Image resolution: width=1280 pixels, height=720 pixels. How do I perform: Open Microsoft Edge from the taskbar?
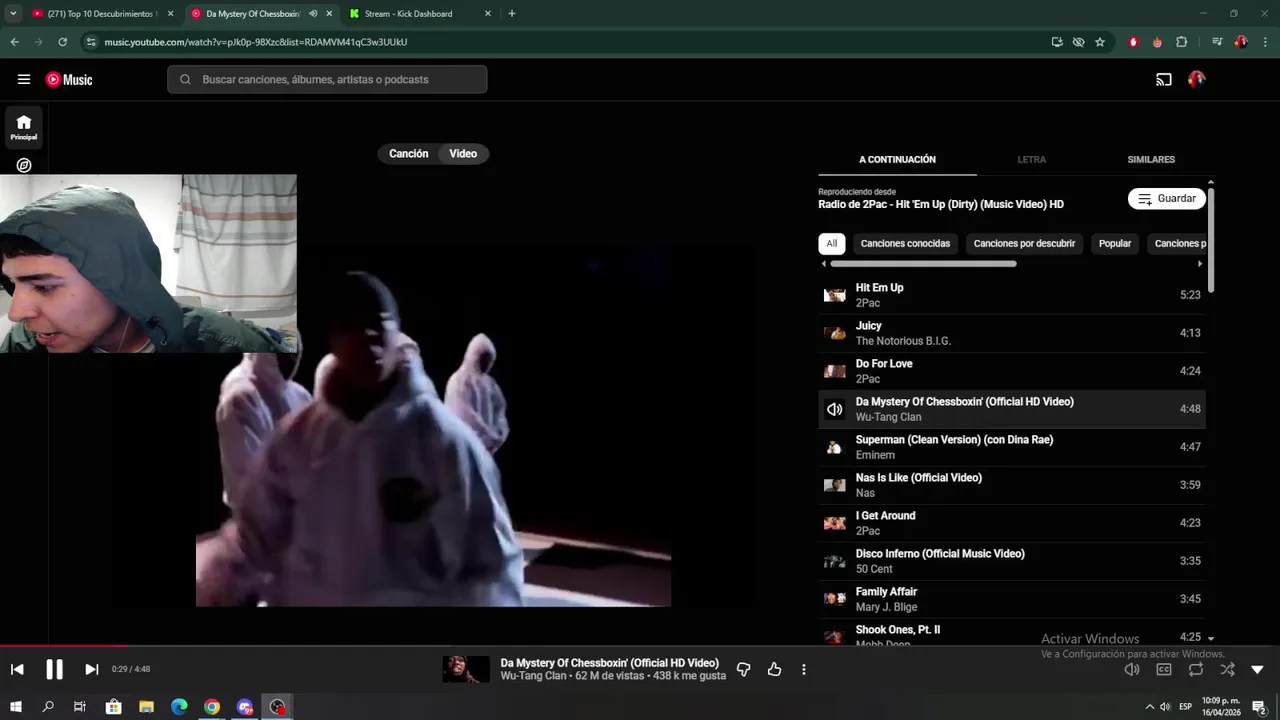click(179, 707)
